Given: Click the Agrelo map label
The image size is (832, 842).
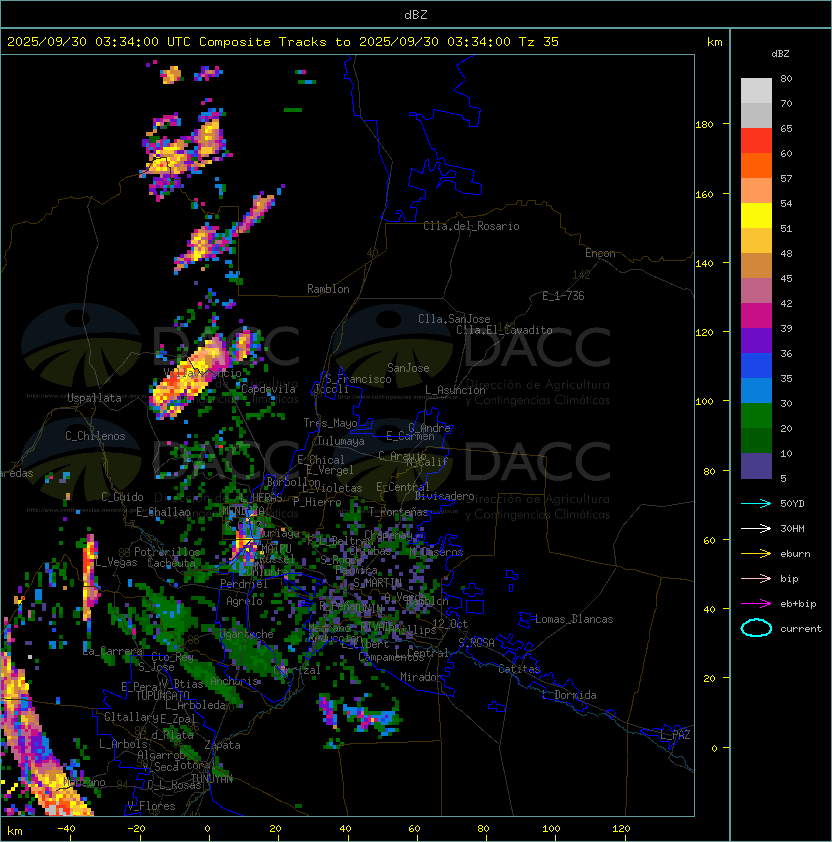Looking at the screenshot, I should (x=244, y=601).
